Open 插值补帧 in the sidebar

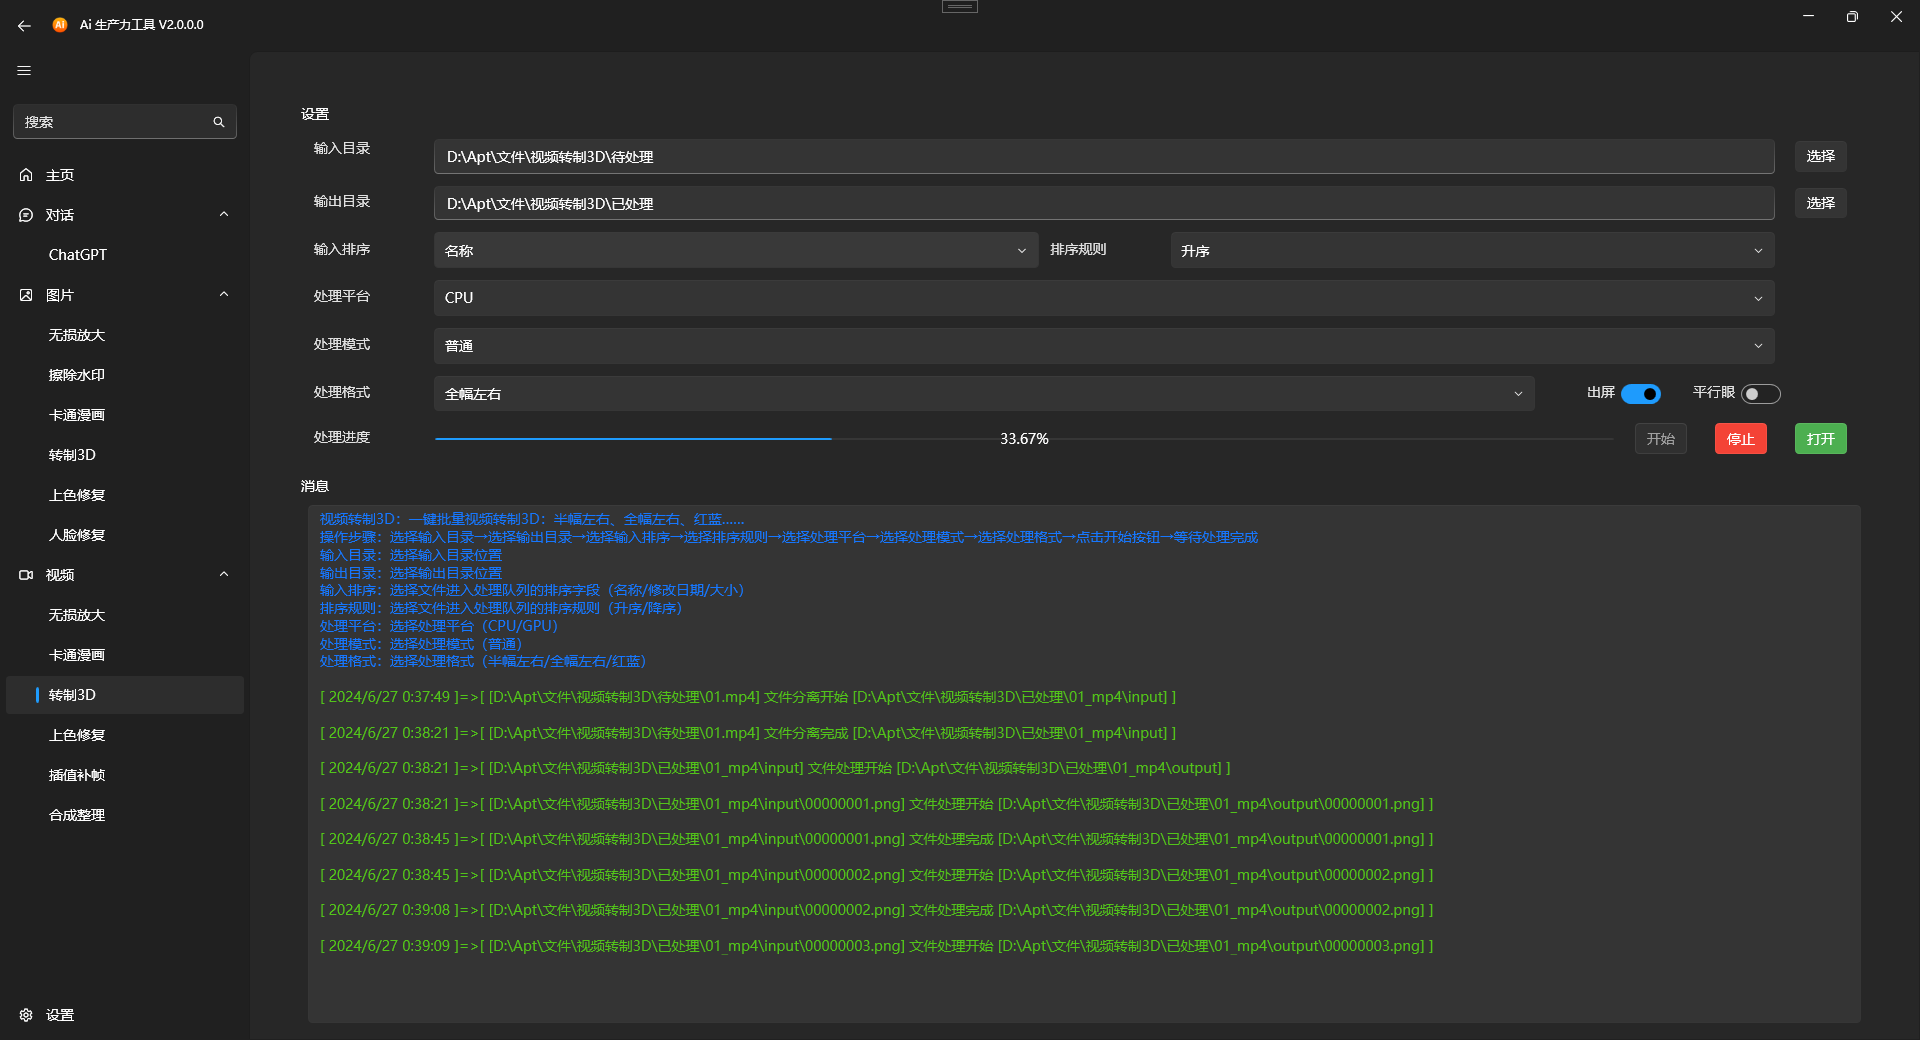point(125,775)
